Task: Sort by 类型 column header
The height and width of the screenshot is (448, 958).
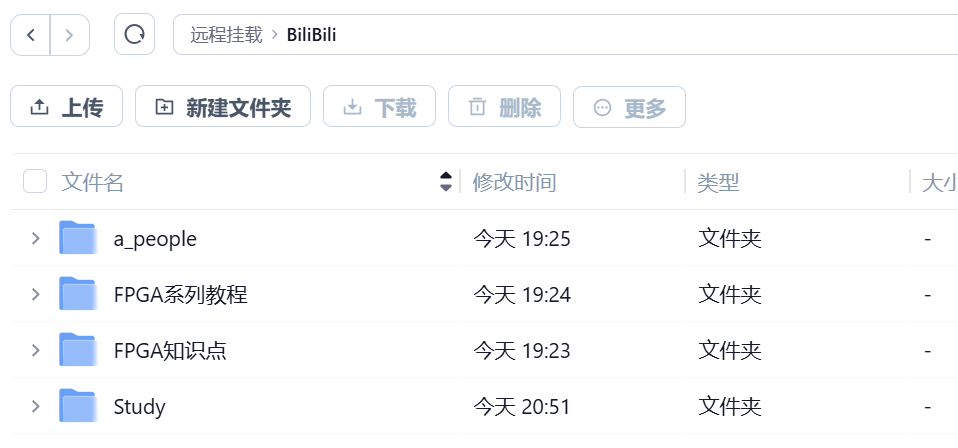Action: coord(718,182)
